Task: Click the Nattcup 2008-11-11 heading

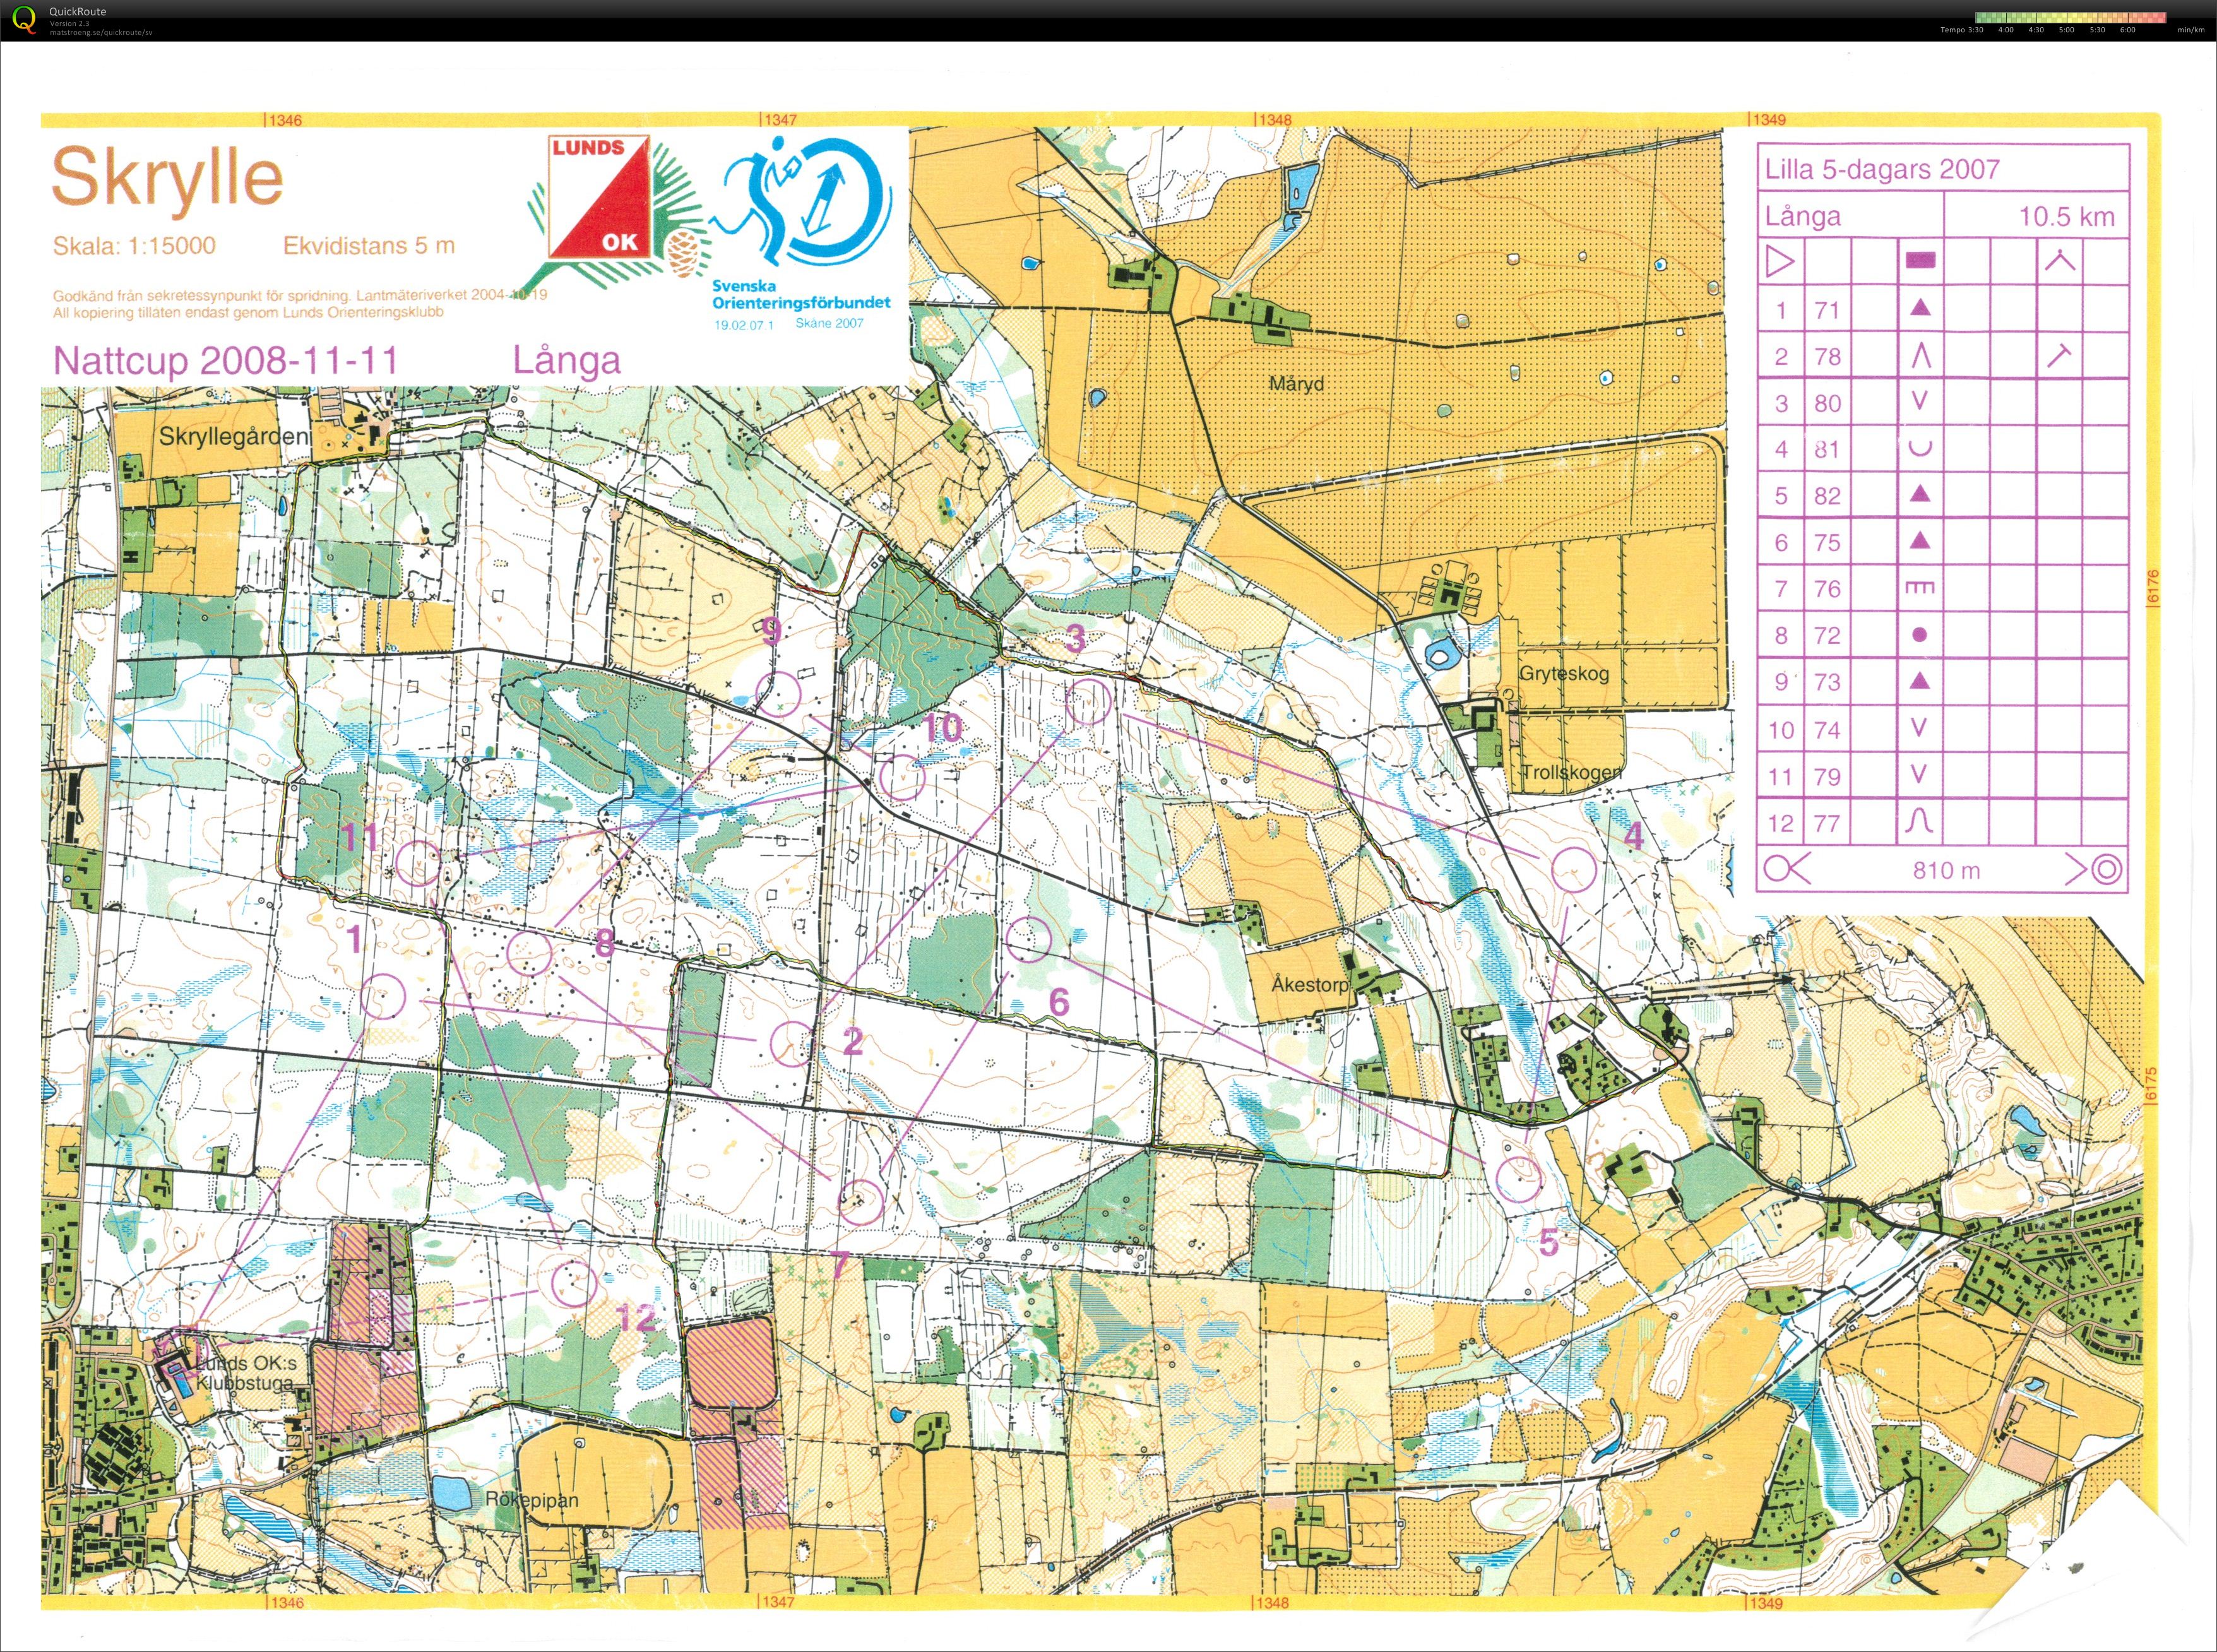Action: tap(225, 360)
